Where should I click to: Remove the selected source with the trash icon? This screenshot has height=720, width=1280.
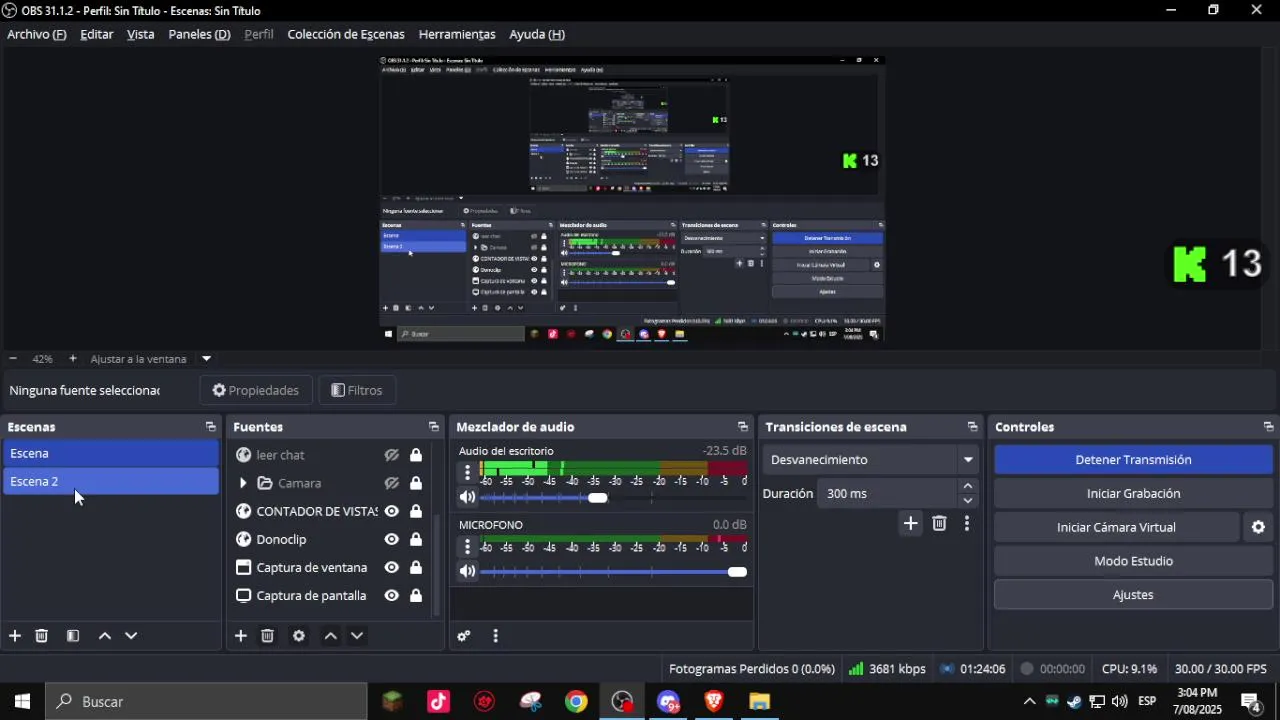[268, 636]
